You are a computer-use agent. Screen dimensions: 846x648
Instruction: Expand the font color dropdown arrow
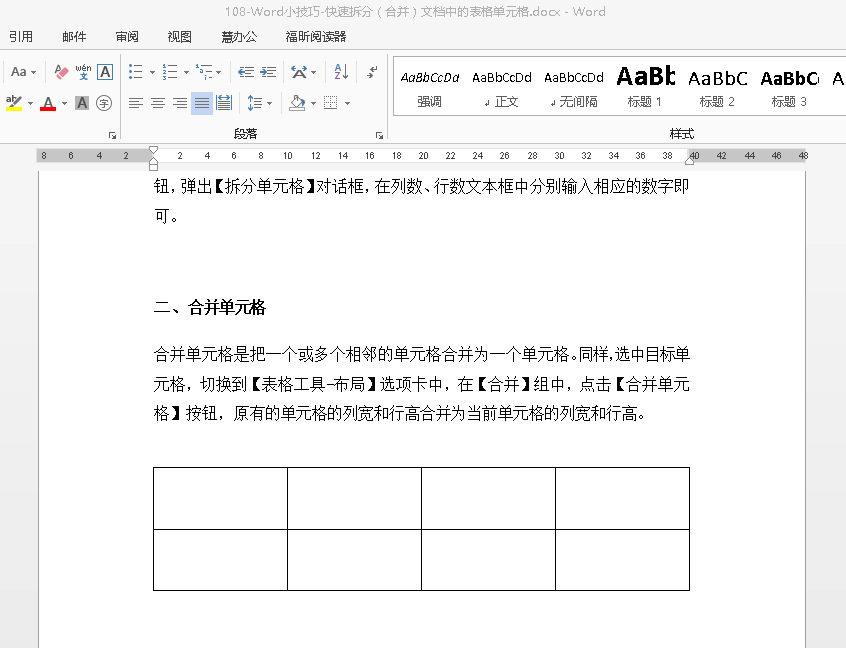(x=64, y=103)
